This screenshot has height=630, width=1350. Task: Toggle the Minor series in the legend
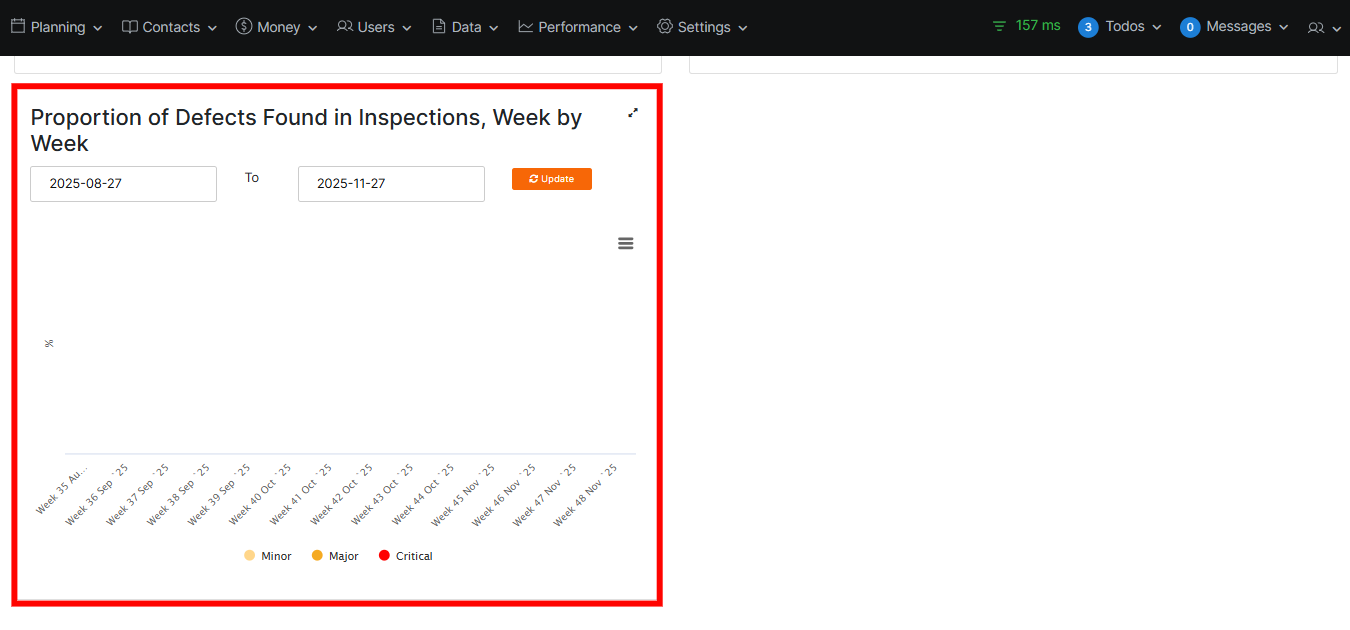(x=267, y=555)
